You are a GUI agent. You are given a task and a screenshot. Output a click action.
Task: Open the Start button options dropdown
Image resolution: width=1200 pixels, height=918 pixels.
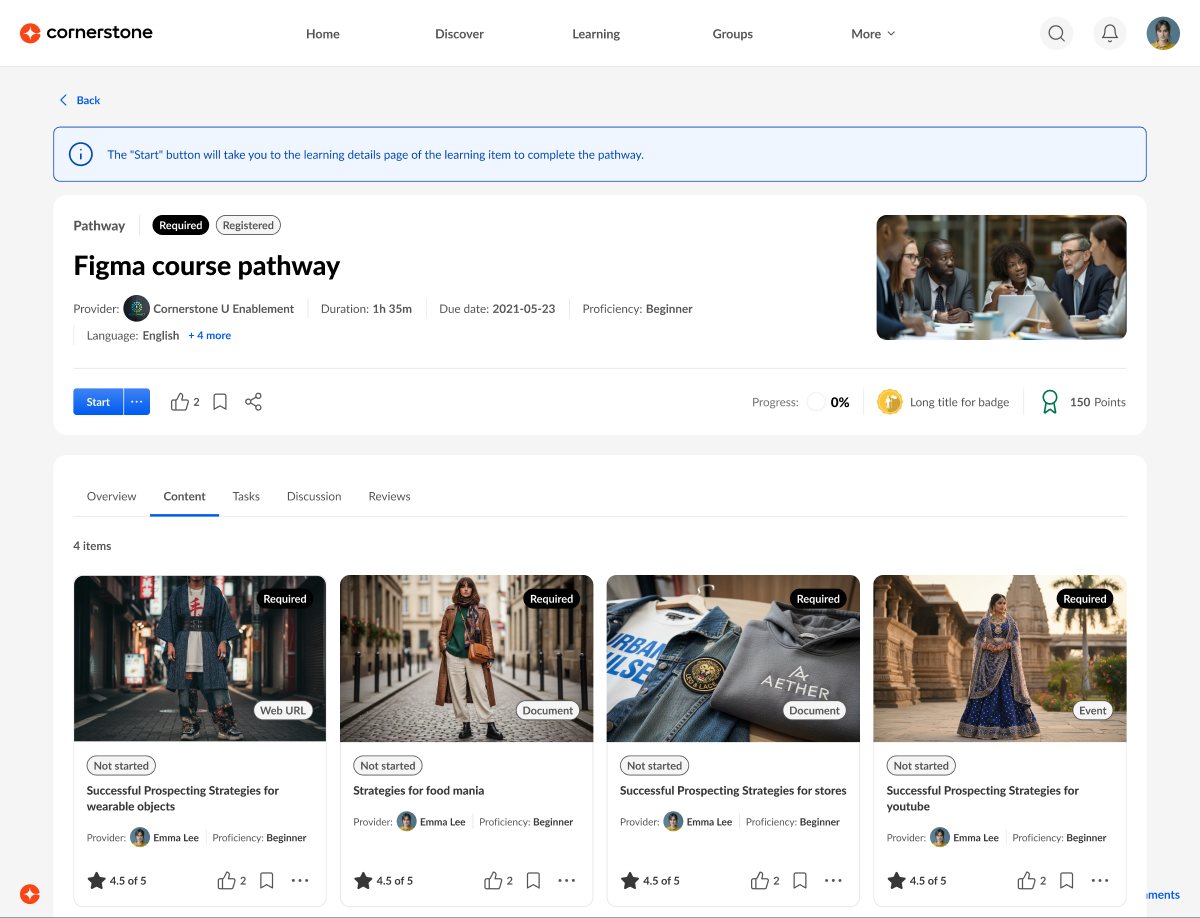coord(137,402)
